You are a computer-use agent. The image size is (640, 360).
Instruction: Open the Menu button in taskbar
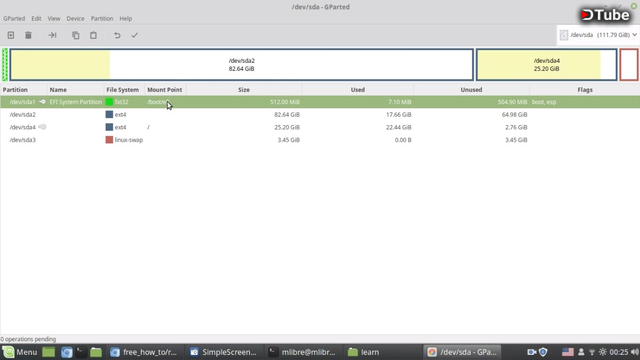tap(20, 352)
